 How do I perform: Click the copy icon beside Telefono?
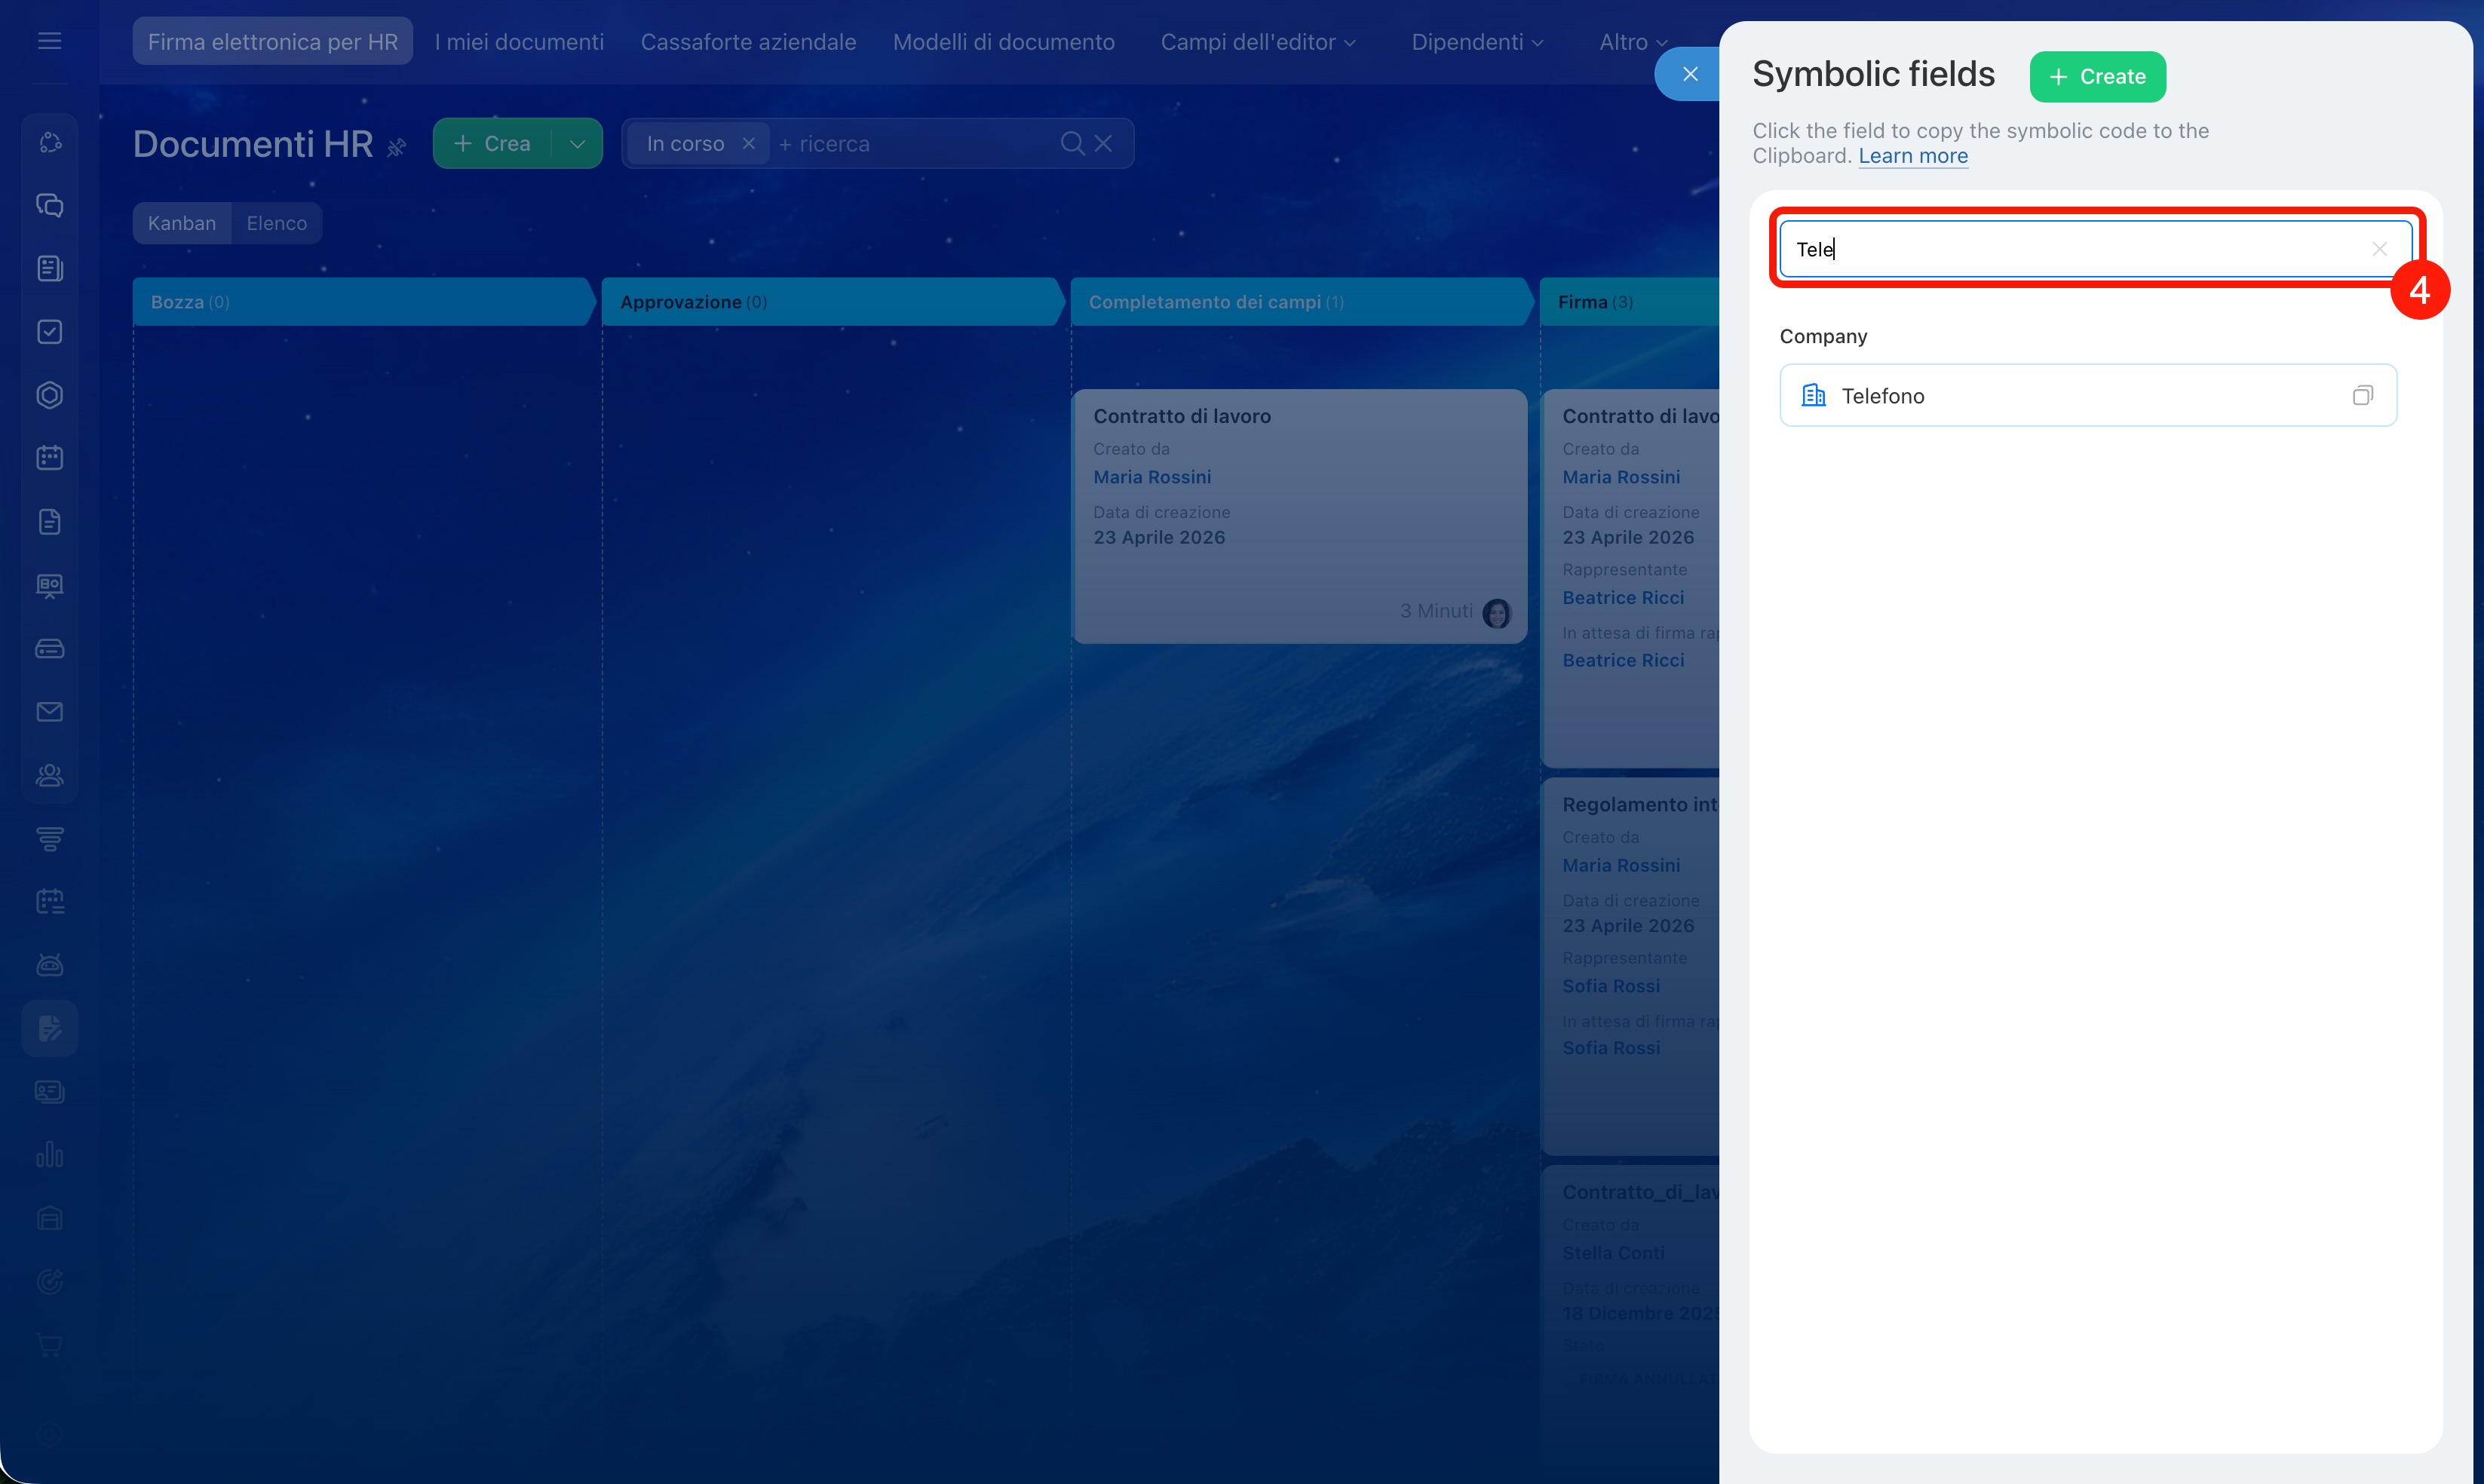[x=2362, y=396]
